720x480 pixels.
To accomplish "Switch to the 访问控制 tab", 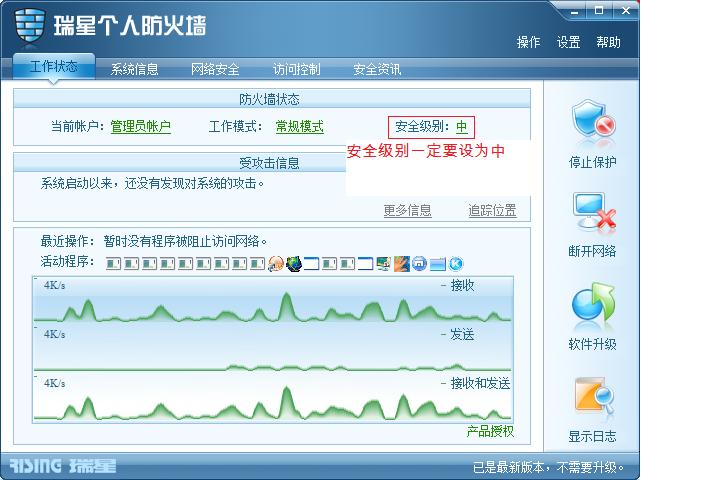I will pyautogui.click(x=297, y=69).
